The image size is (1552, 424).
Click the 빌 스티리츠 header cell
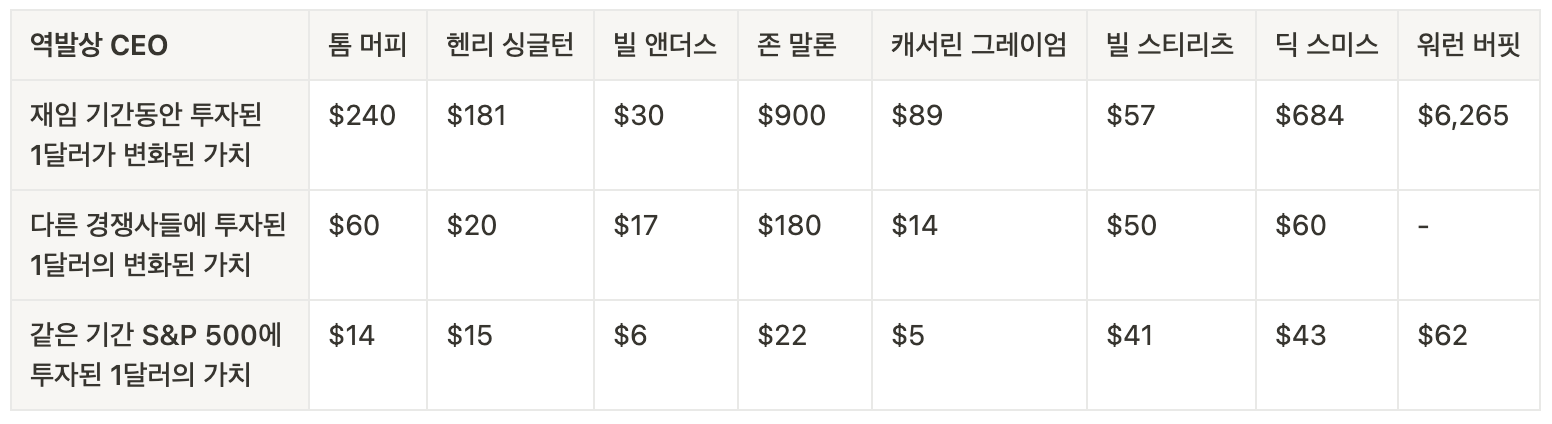tap(1171, 46)
